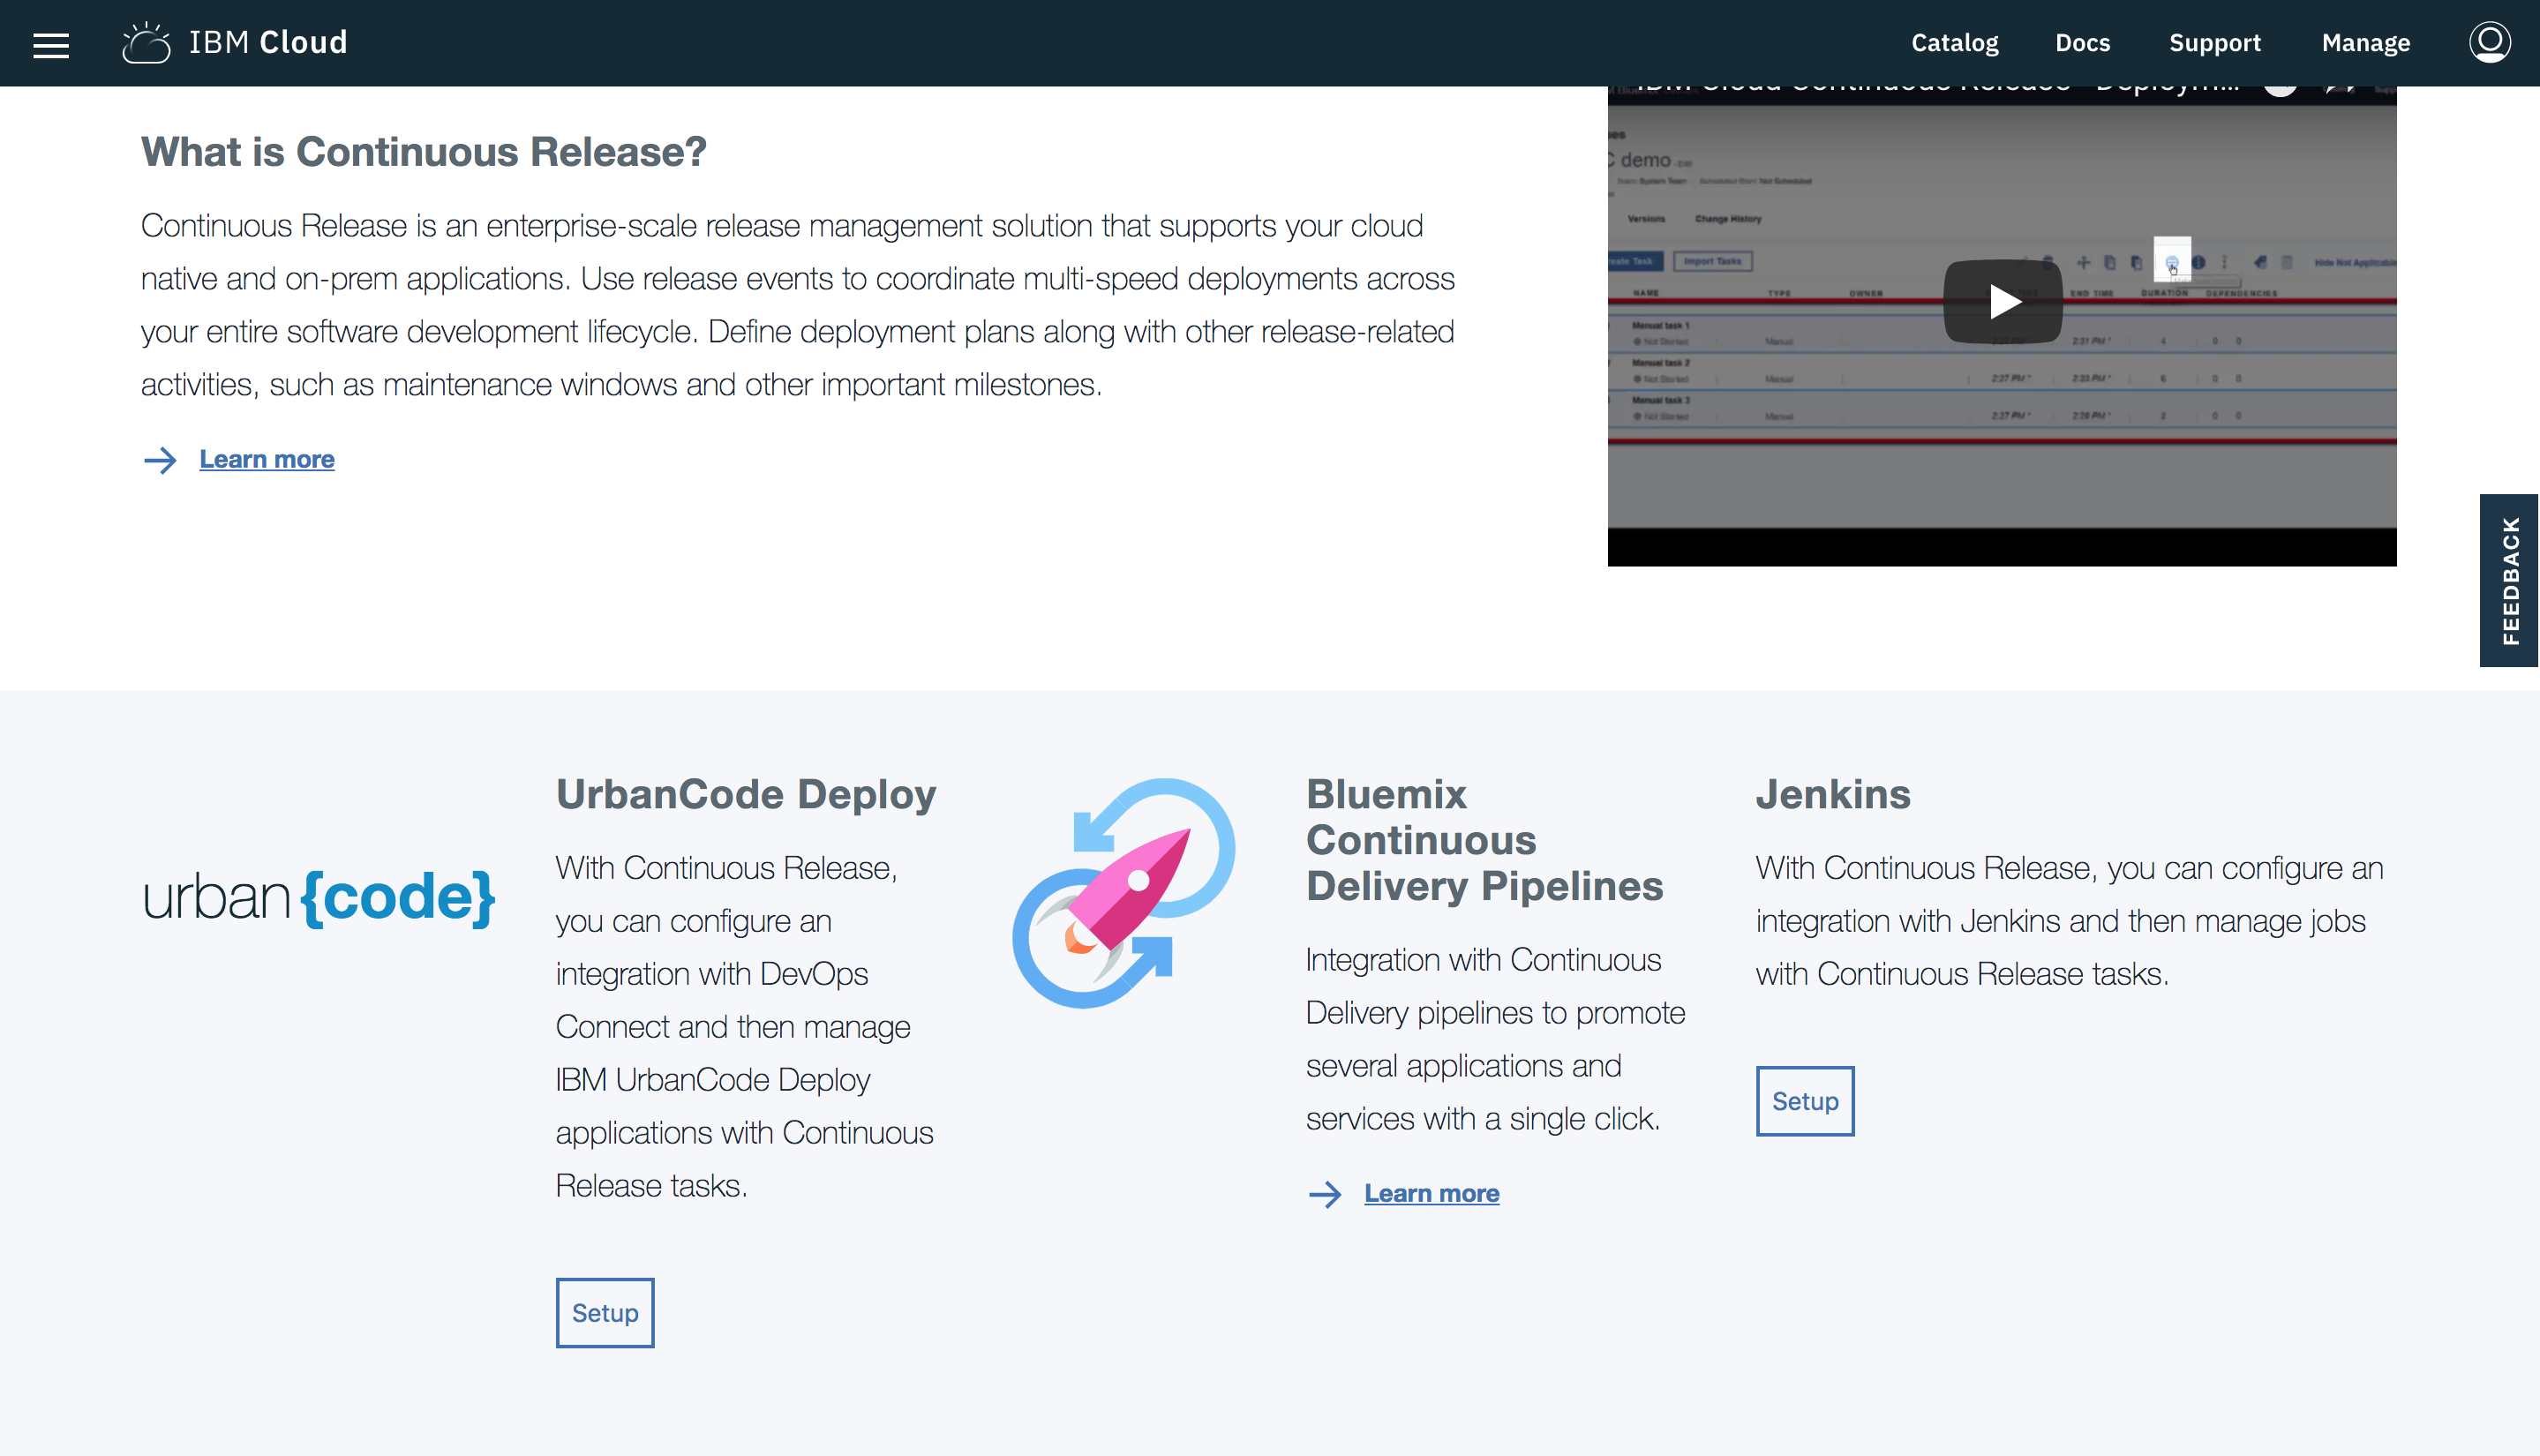
Task: Open the Catalog menu item
Action: click(1954, 43)
